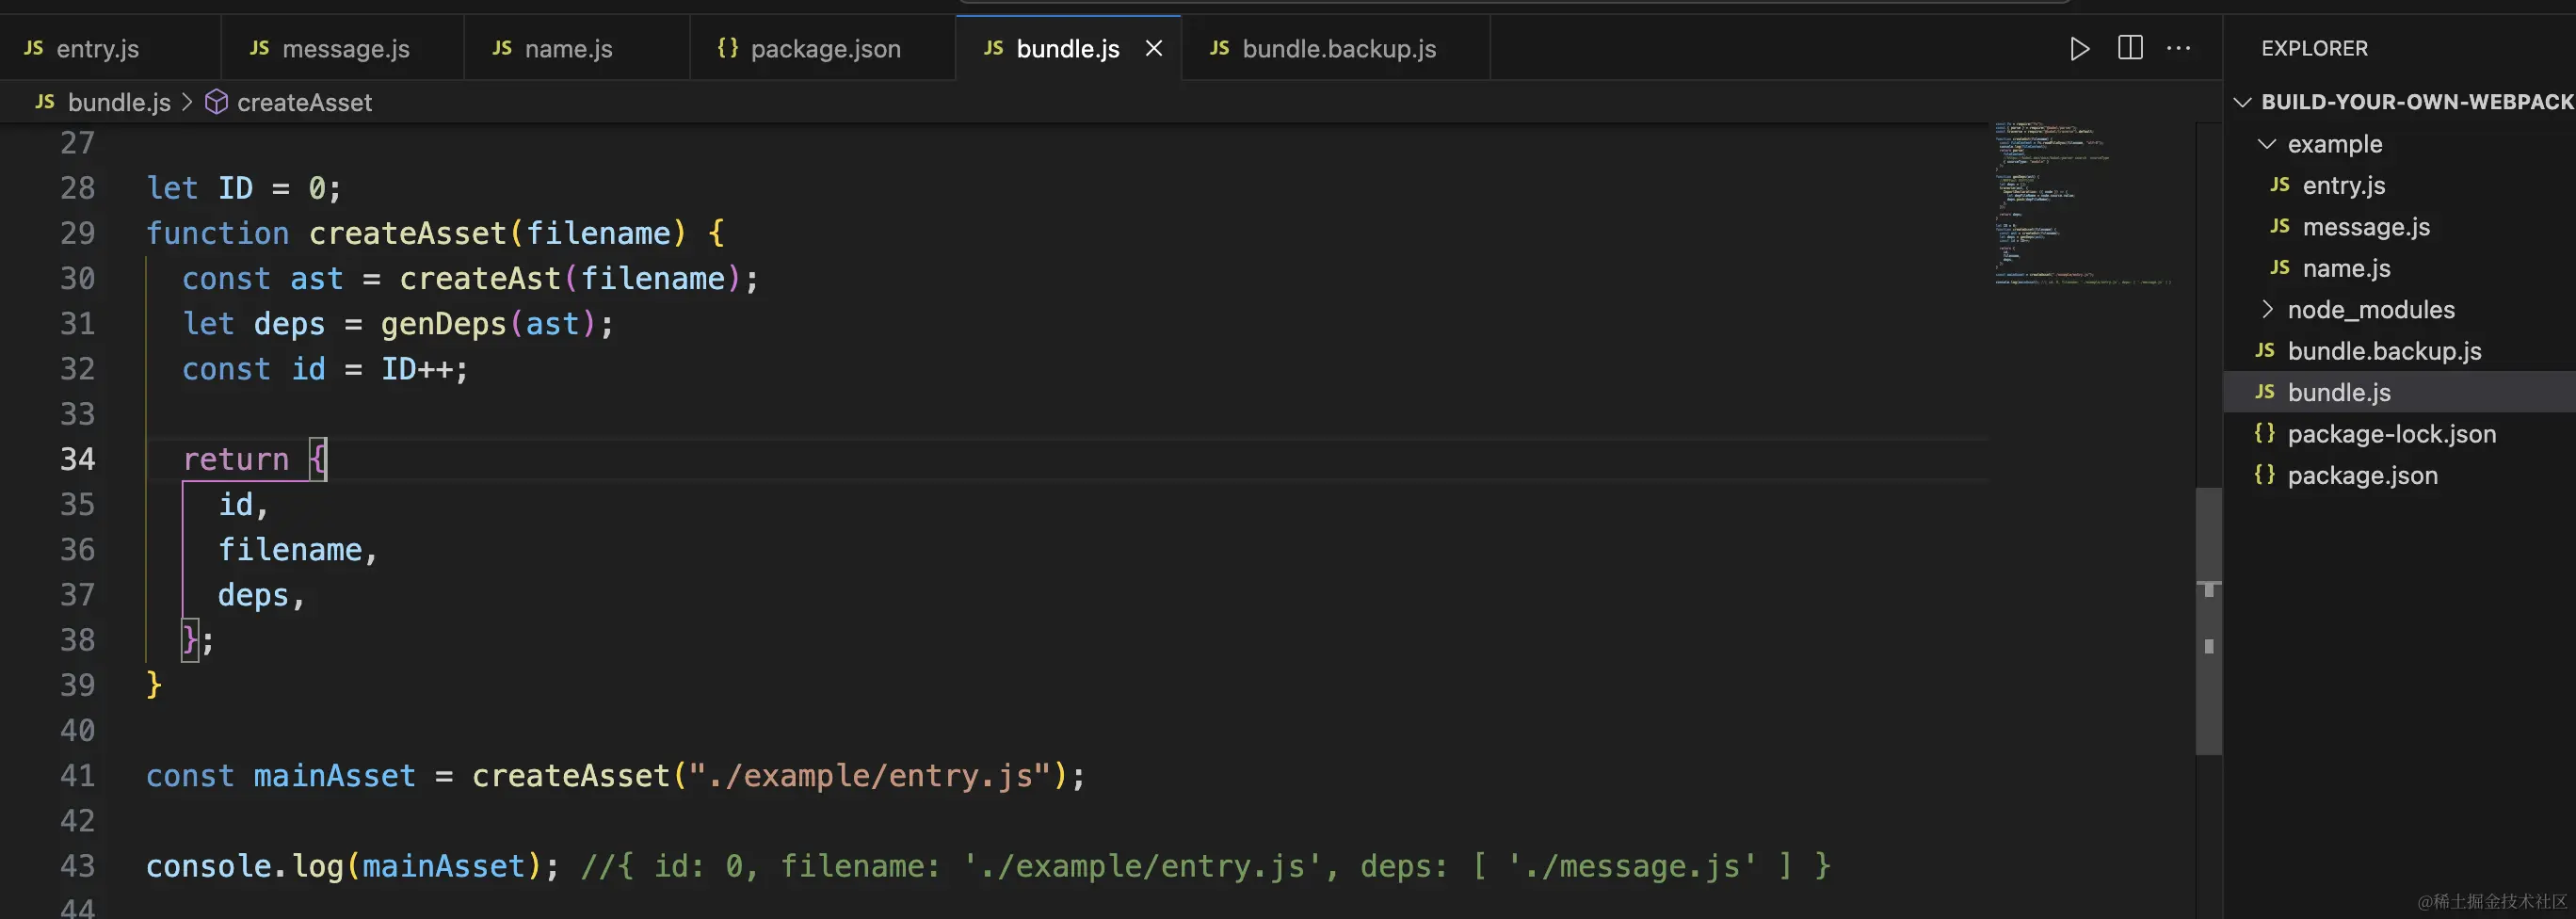Click the minimap code preview
This screenshot has width=2576, height=919.
coord(2083,204)
